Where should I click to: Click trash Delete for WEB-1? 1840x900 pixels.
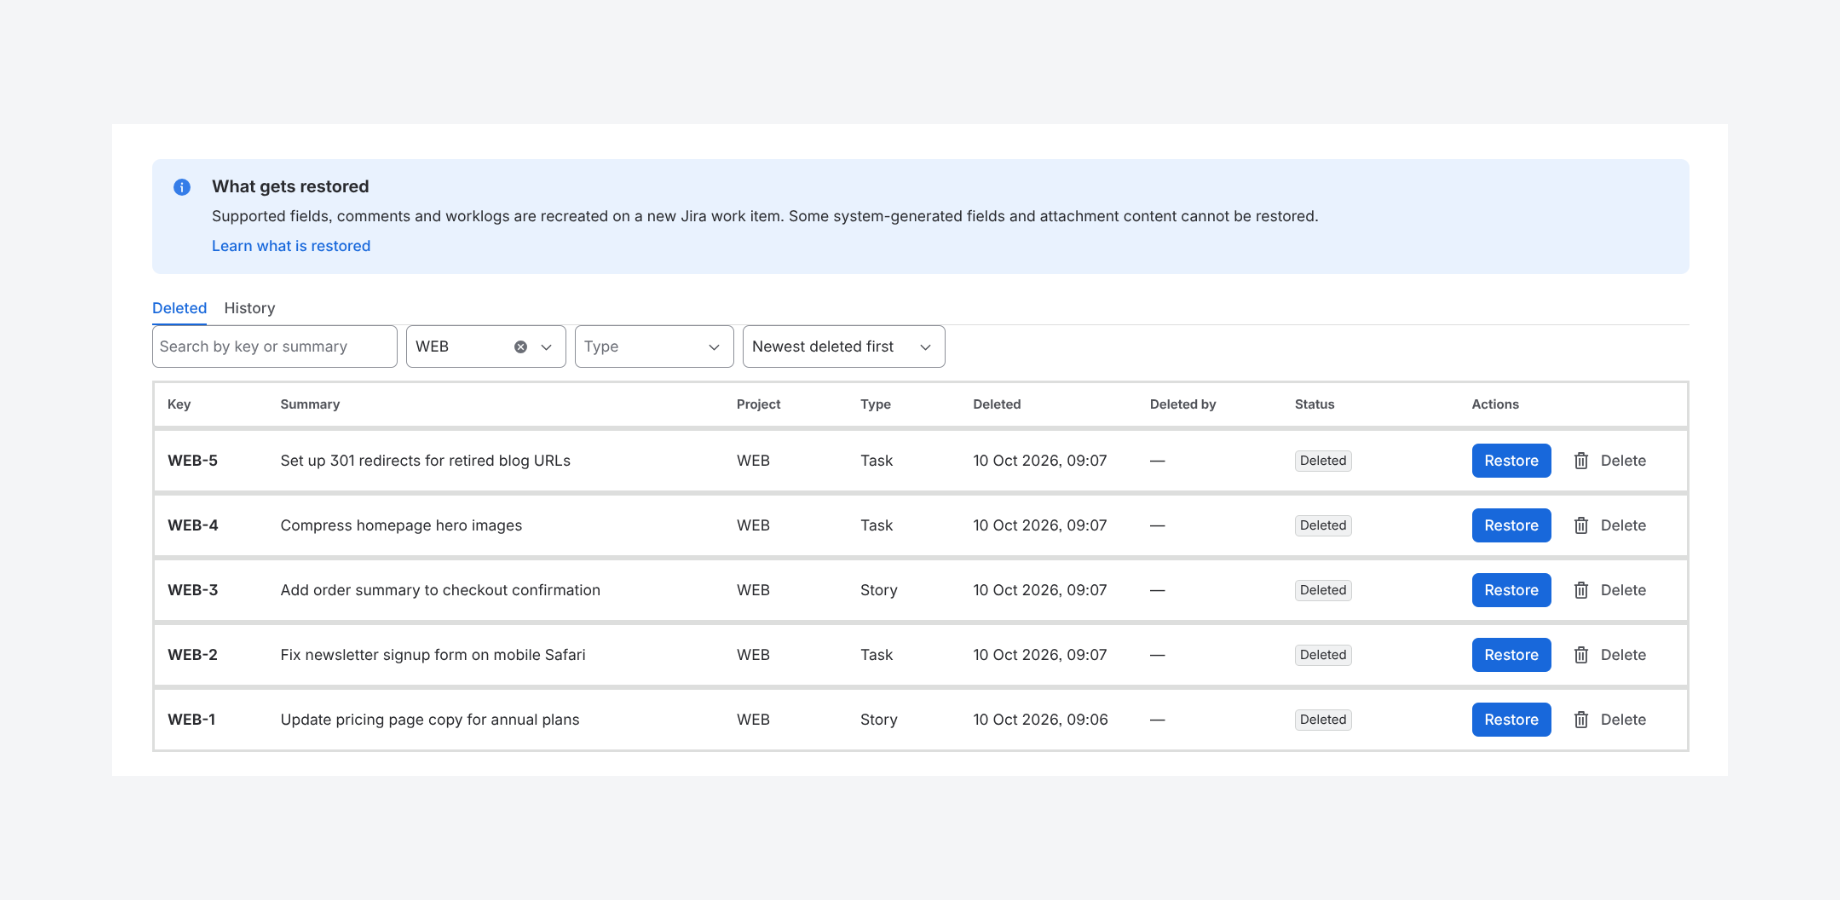(x=1609, y=720)
